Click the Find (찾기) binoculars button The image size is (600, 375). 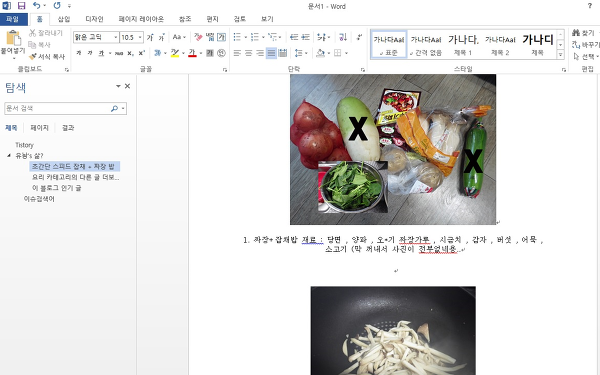(584, 33)
